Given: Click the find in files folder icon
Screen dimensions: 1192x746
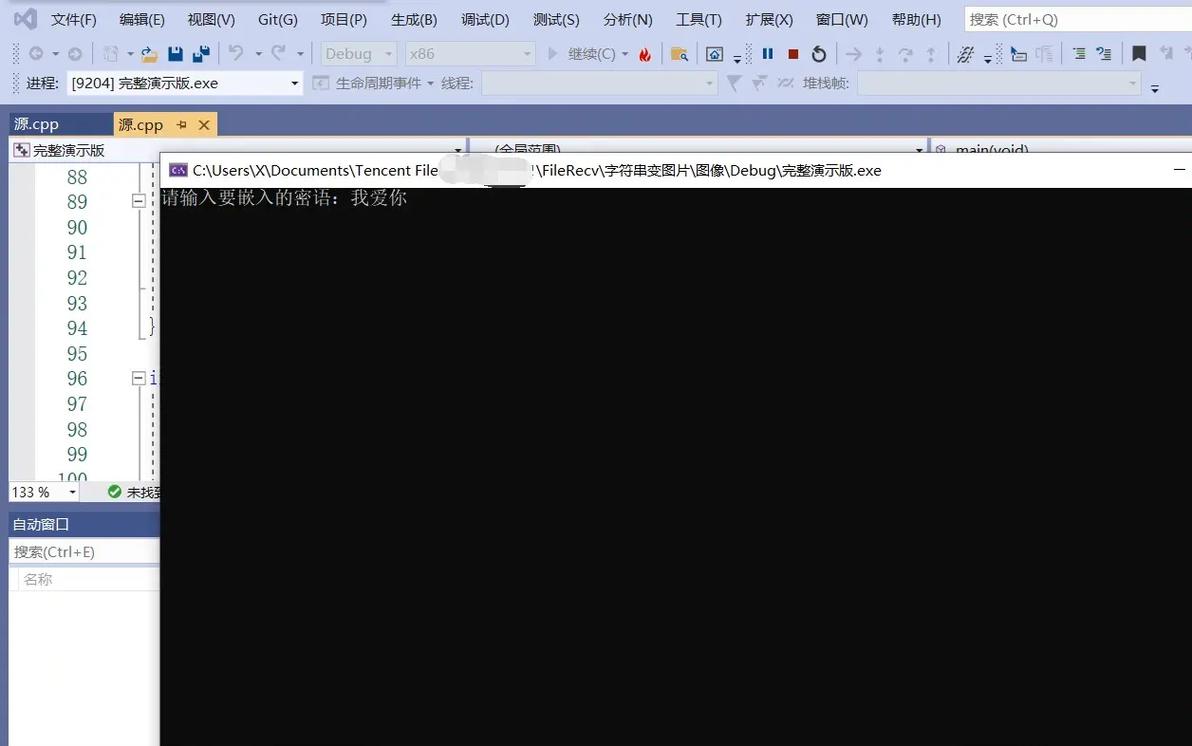Looking at the screenshot, I should click(x=679, y=54).
